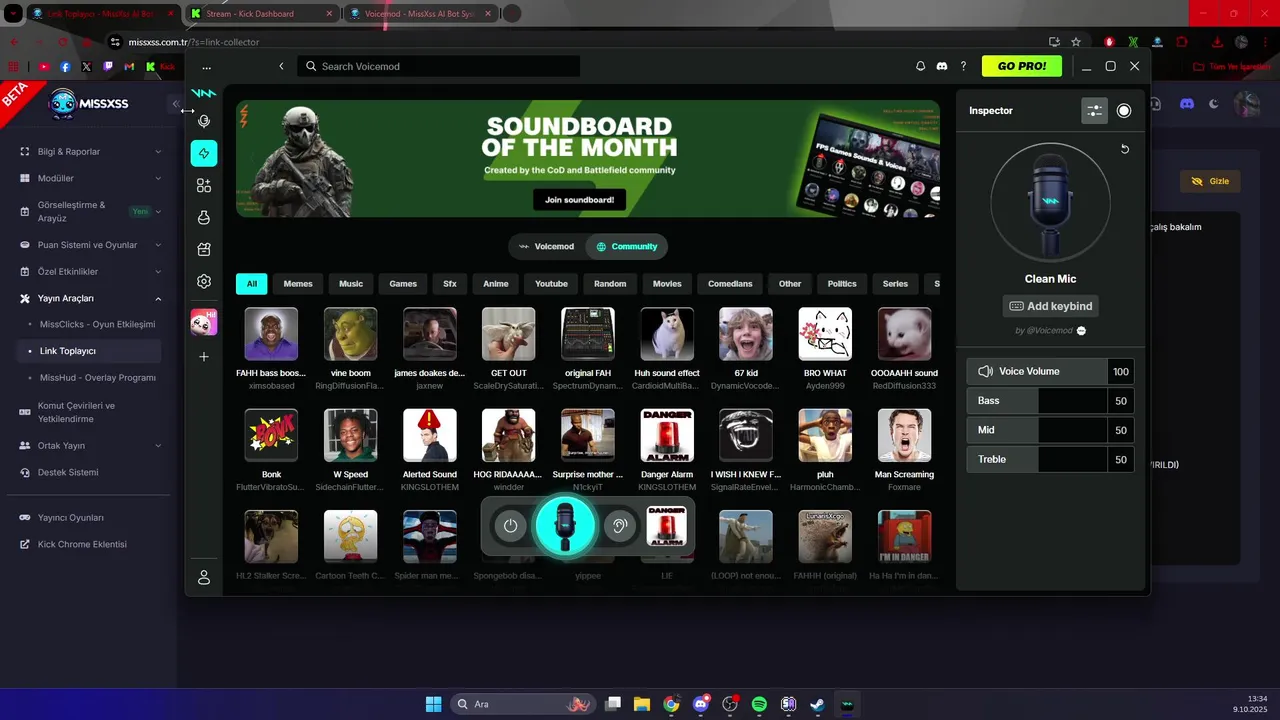
Task: Click the GO PRO! button
Action: pos(1022,66)
